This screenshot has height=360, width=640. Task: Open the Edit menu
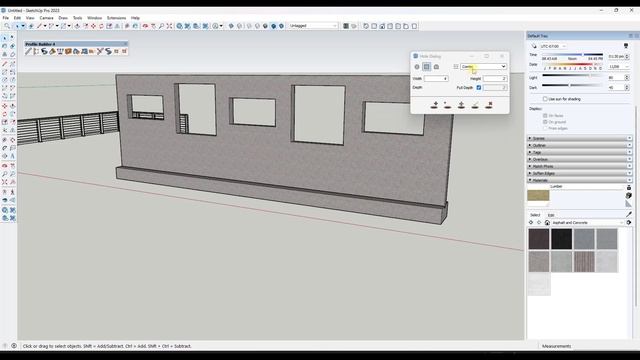(17, 18)
